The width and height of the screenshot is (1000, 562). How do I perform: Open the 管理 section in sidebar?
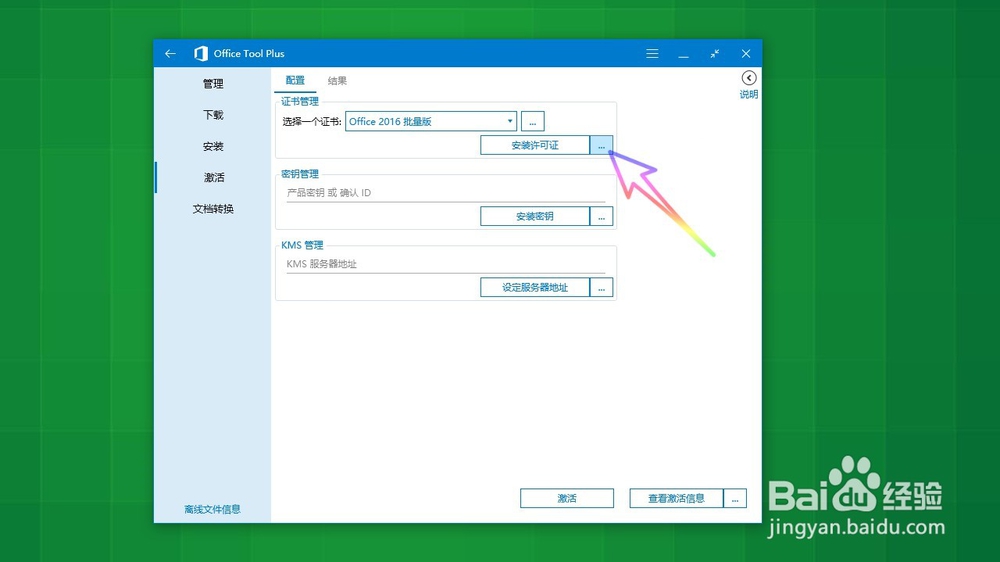213,84
